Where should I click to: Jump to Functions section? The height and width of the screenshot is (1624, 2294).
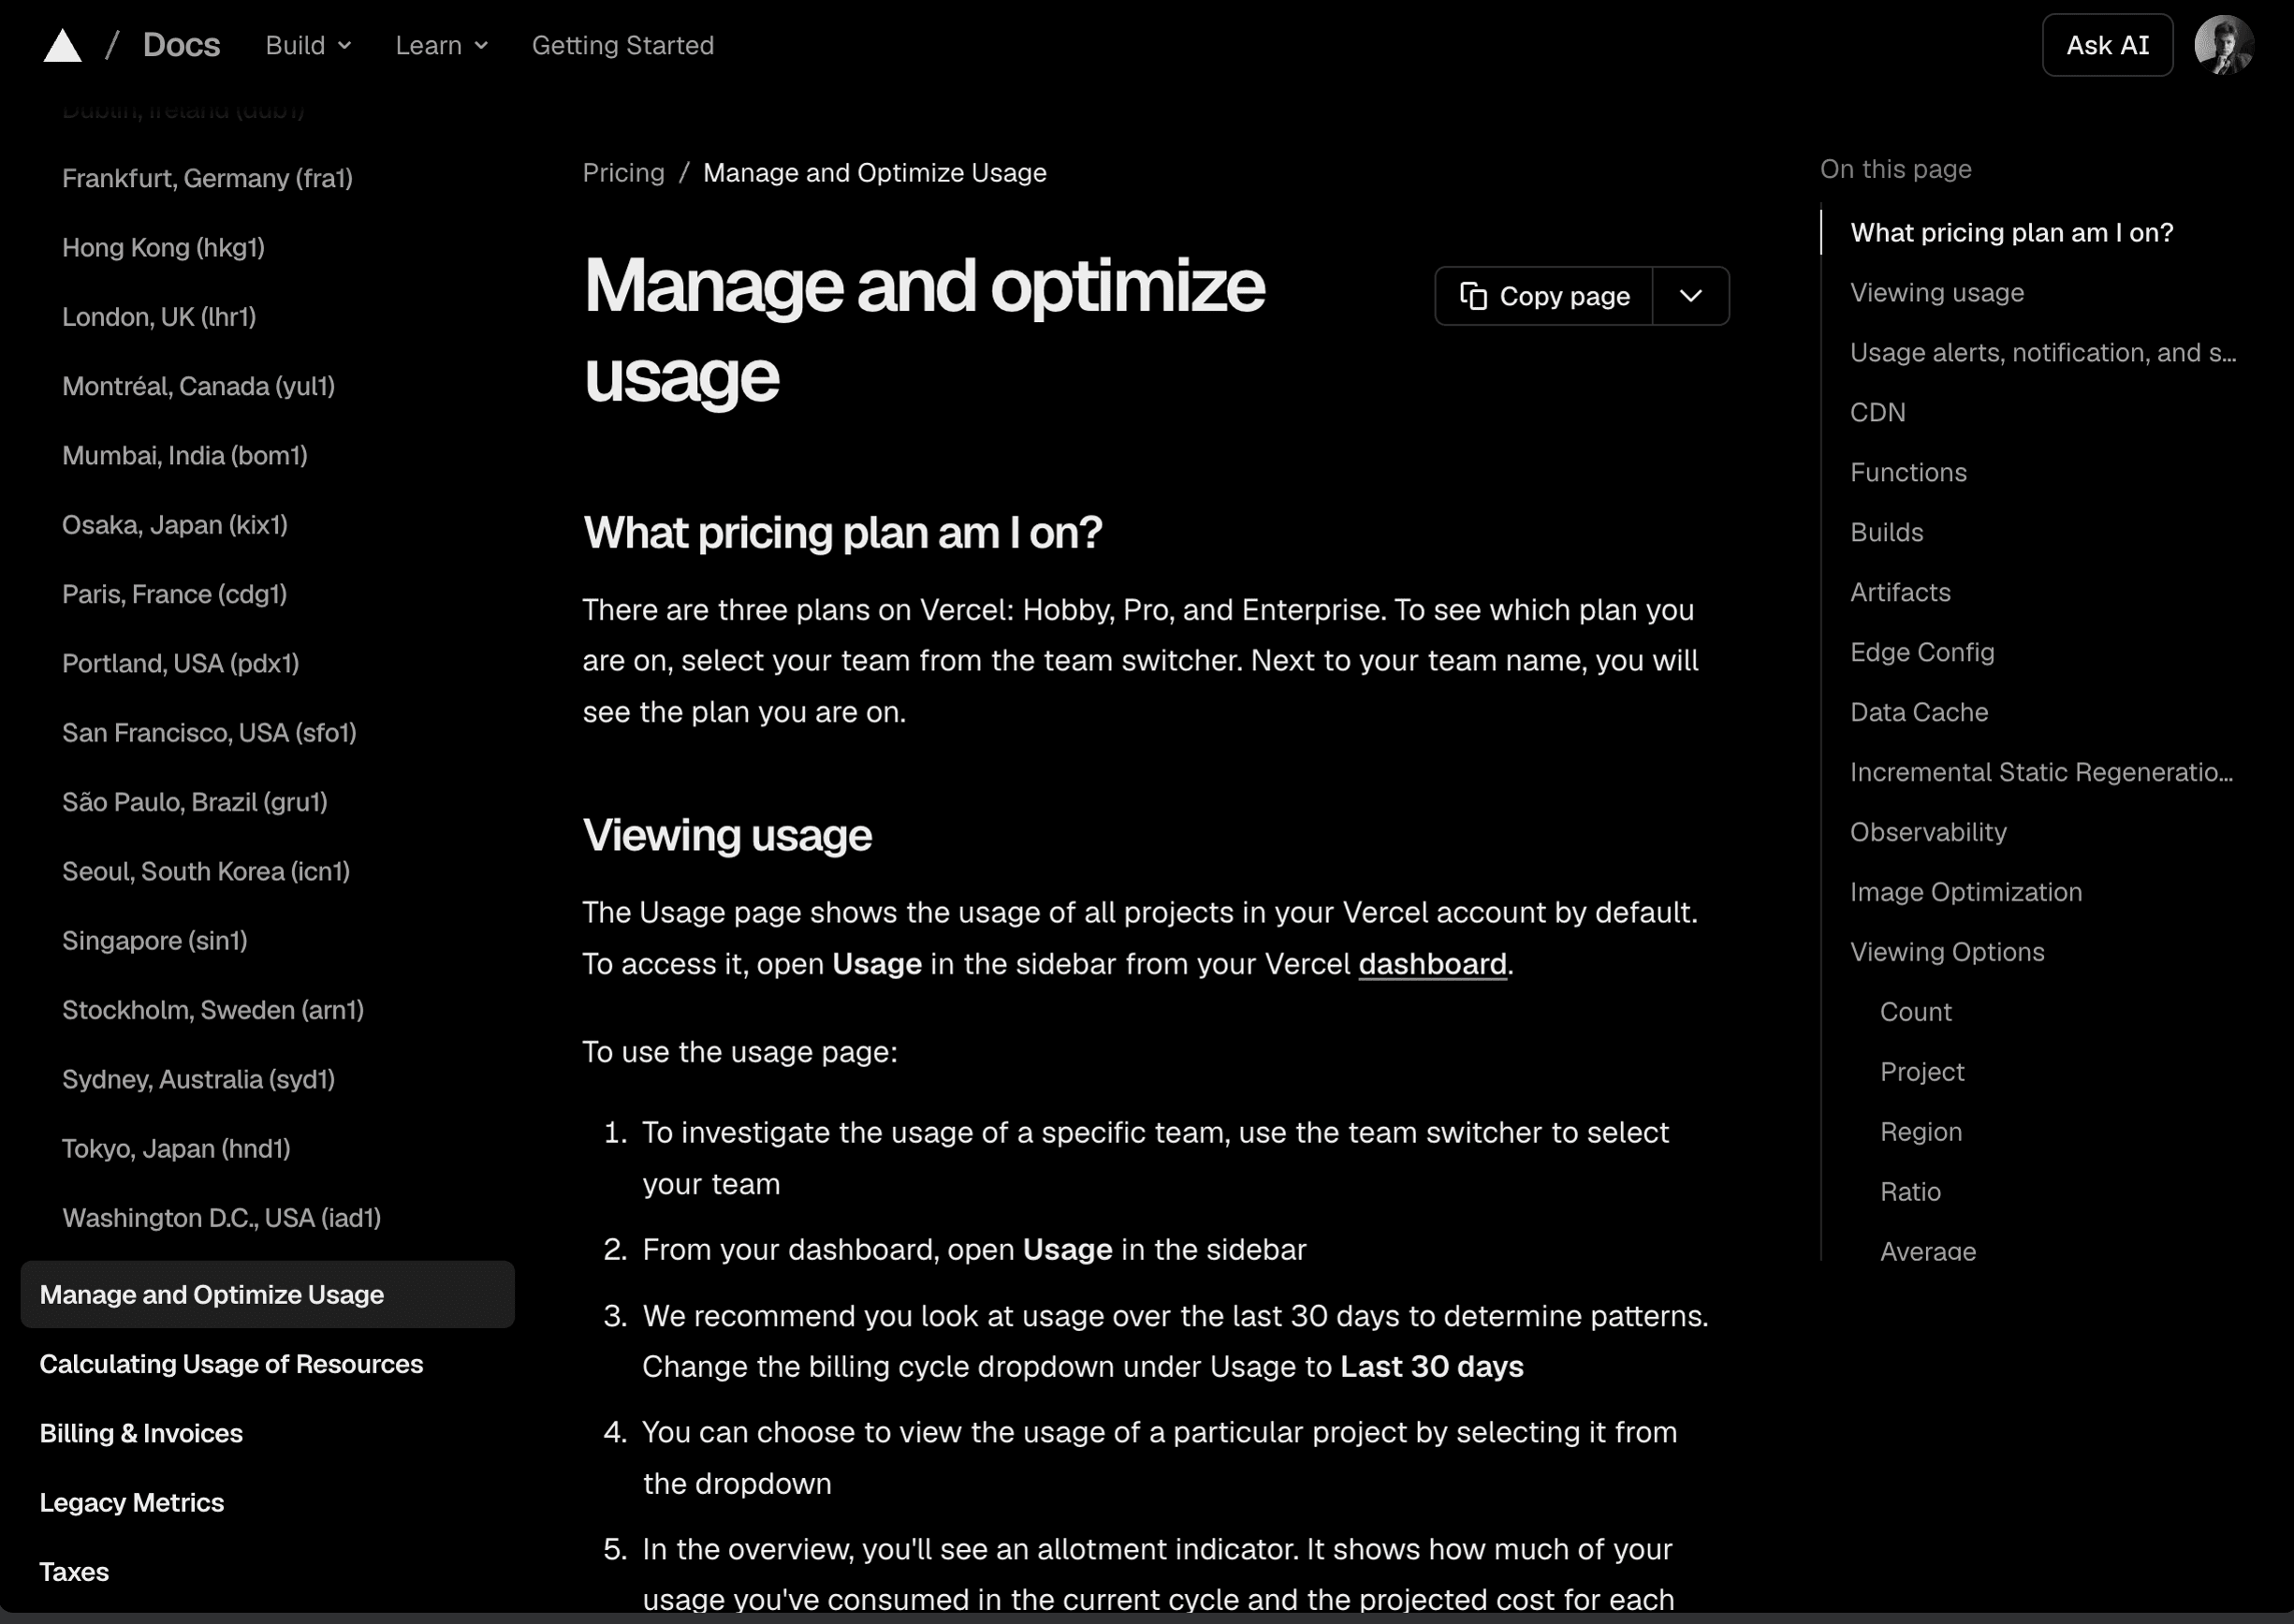(1908, 472)
